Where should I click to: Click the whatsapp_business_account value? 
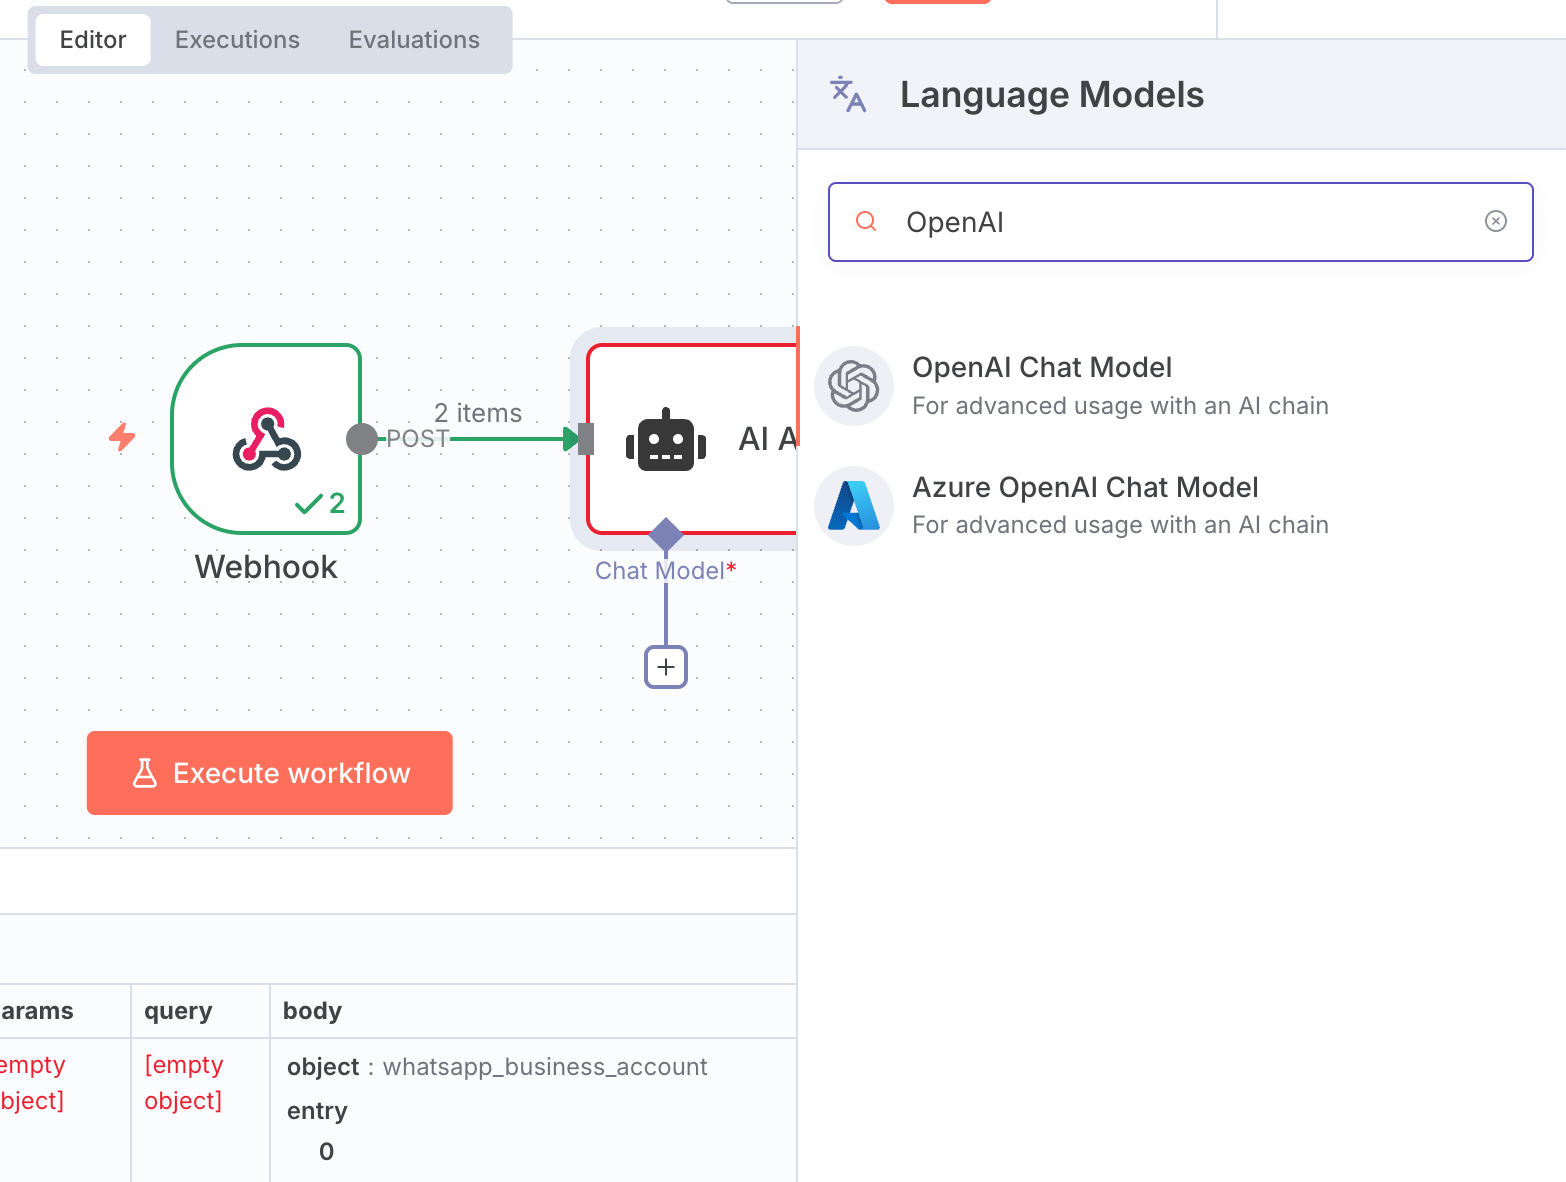[x=545, y=1067]
